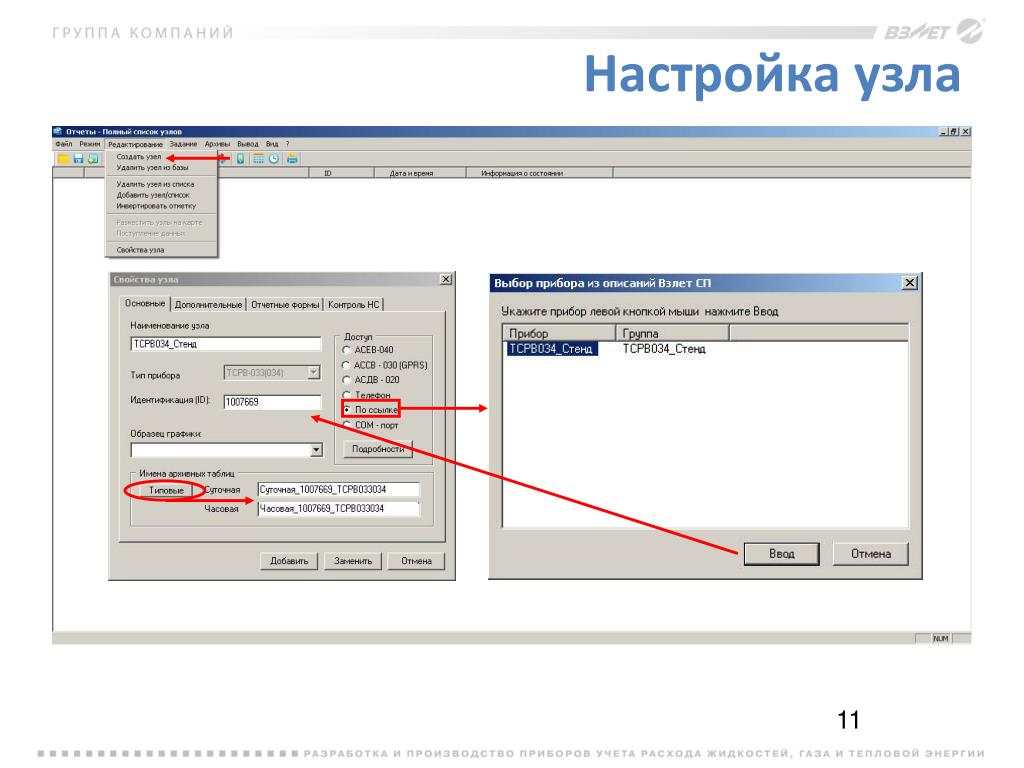
Task: Click the NUM status bar indicator
Action: tap(940, 639)
